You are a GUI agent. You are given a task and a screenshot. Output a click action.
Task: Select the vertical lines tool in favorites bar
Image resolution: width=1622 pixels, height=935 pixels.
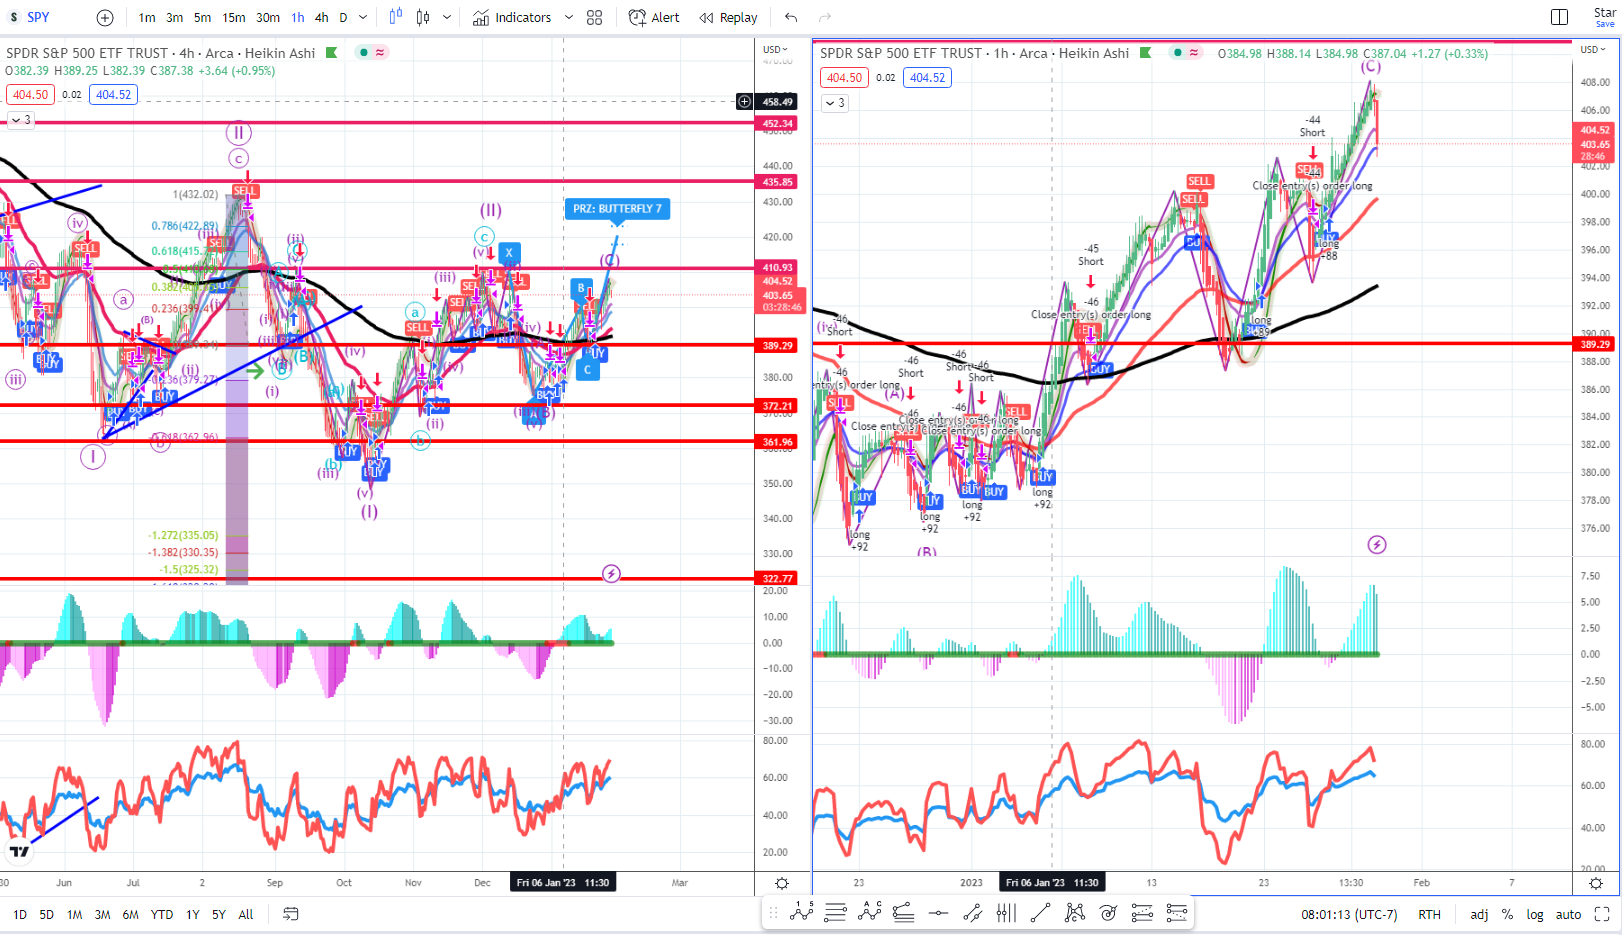(x=1006, y=912)
